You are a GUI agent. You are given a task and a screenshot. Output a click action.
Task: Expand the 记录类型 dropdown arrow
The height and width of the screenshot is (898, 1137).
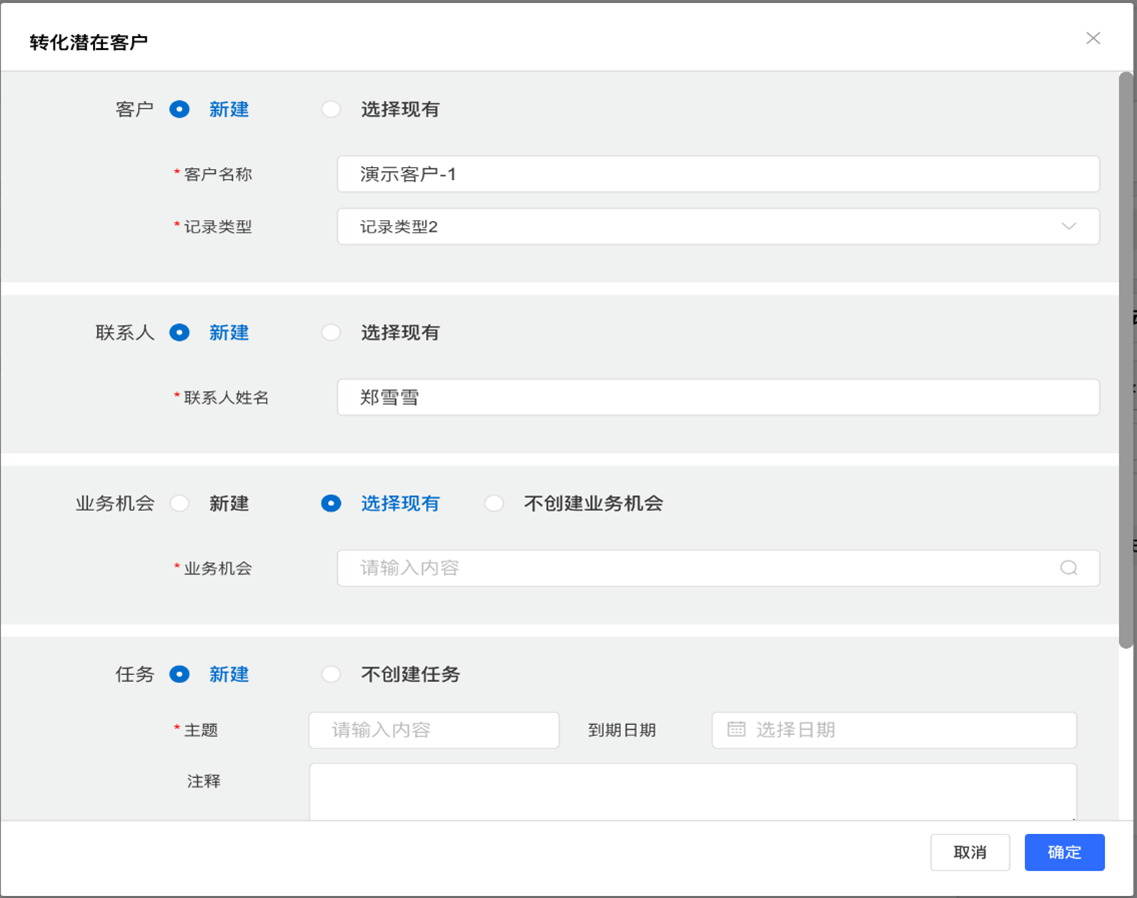point(1068,227)
